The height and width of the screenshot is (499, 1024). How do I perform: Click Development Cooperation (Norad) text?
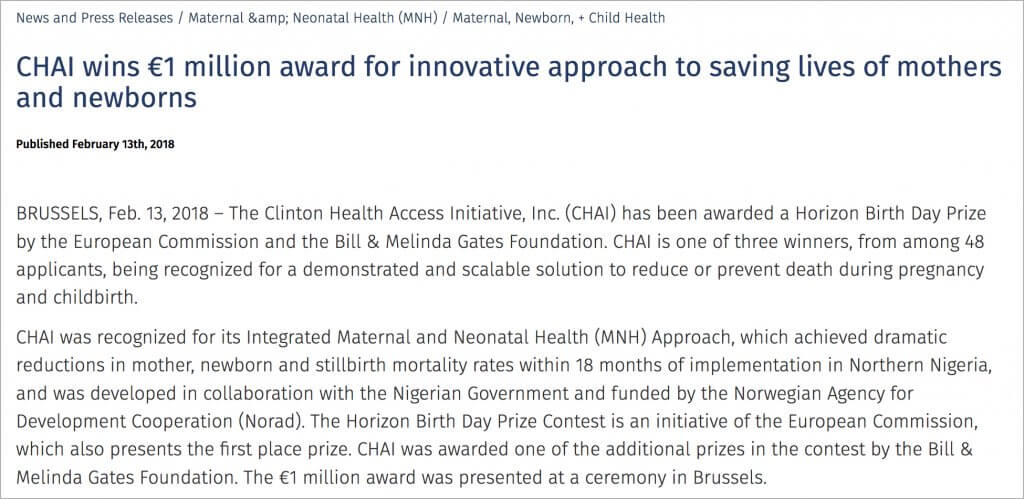(160, 421)
